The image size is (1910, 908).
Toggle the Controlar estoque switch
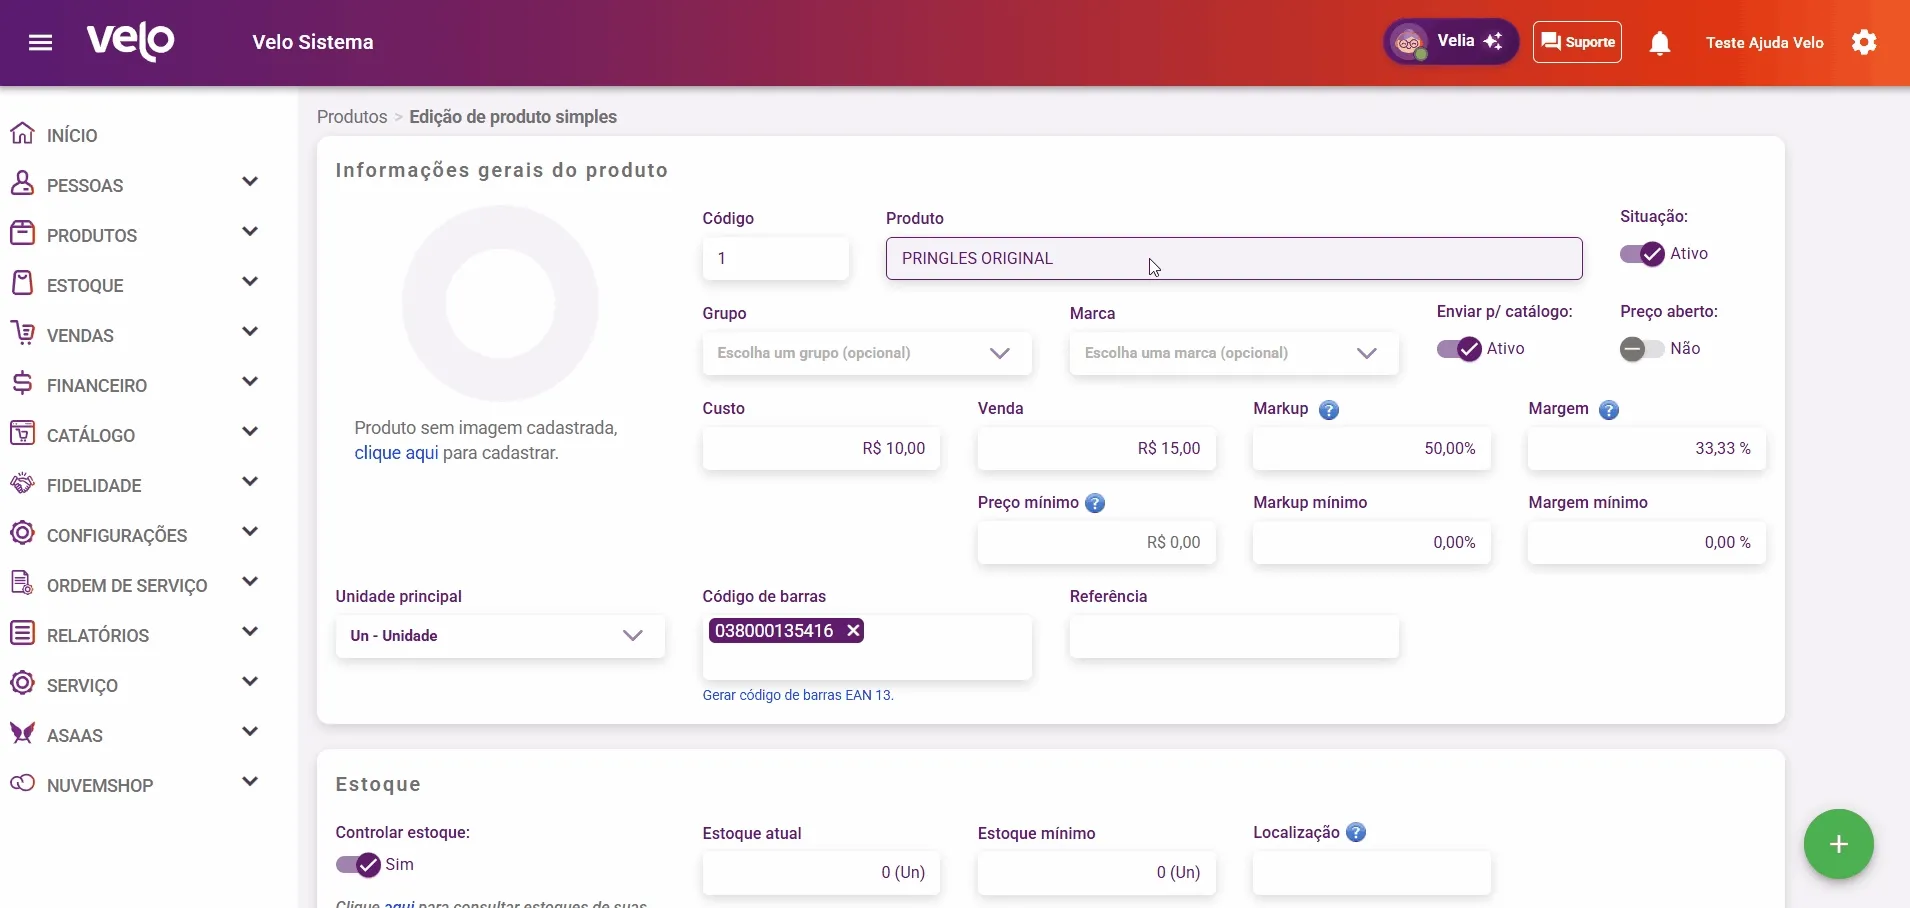358,865
